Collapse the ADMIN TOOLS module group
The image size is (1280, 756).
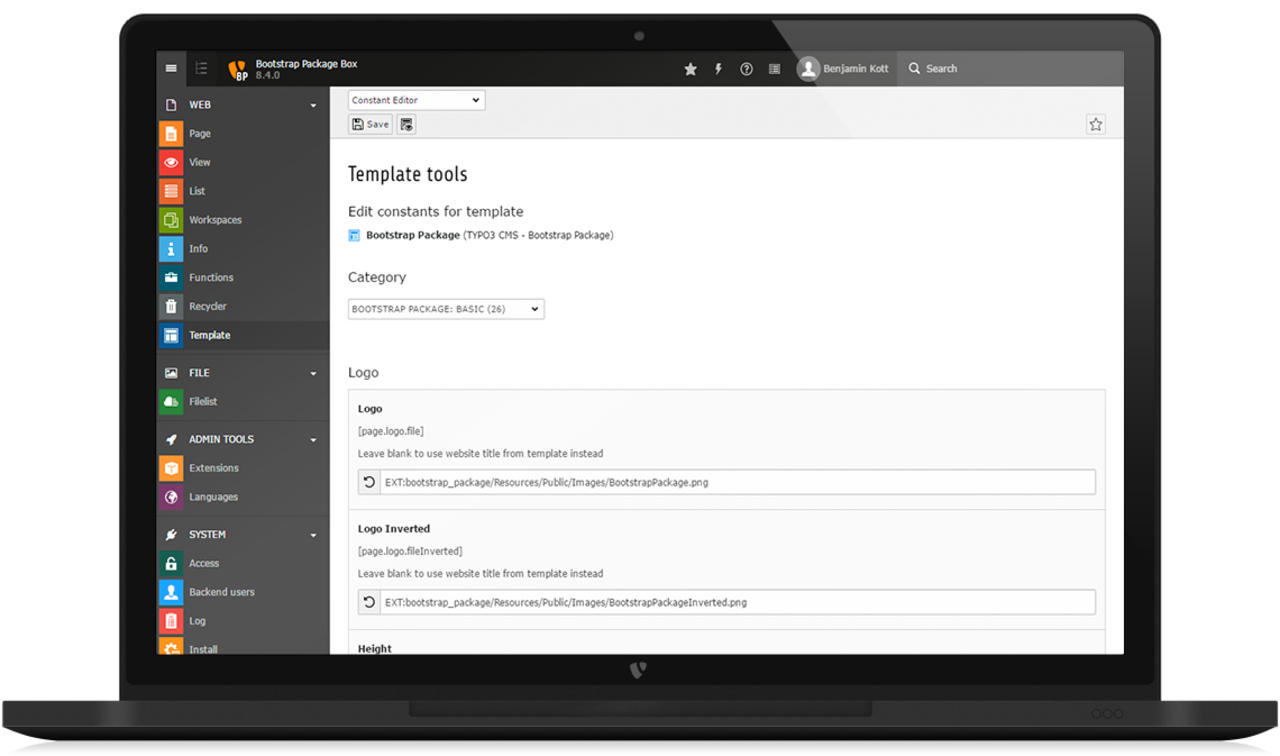click(x=313, y=440)
